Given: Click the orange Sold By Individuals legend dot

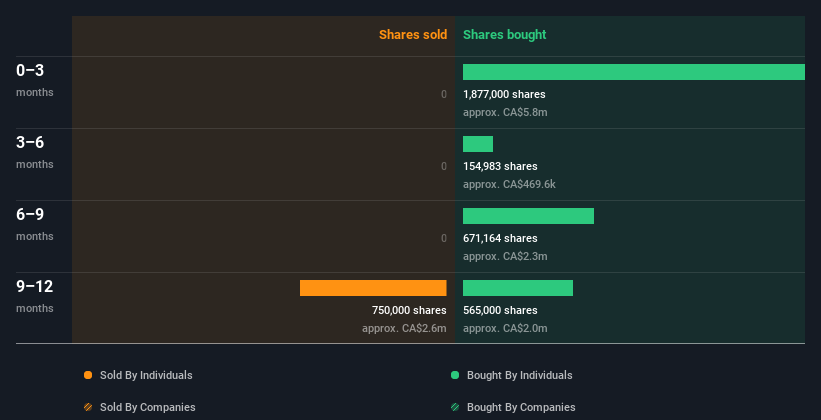Looking at the screenshot, I should point(88,375).
